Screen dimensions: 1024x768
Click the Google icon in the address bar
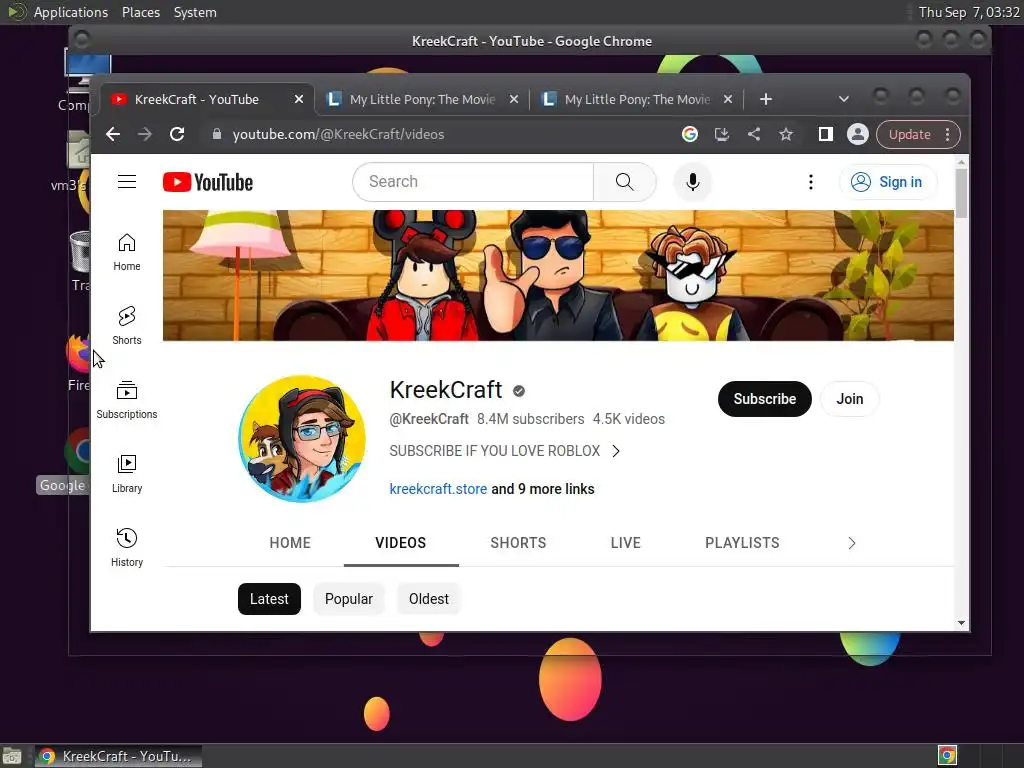click(690, 134)
